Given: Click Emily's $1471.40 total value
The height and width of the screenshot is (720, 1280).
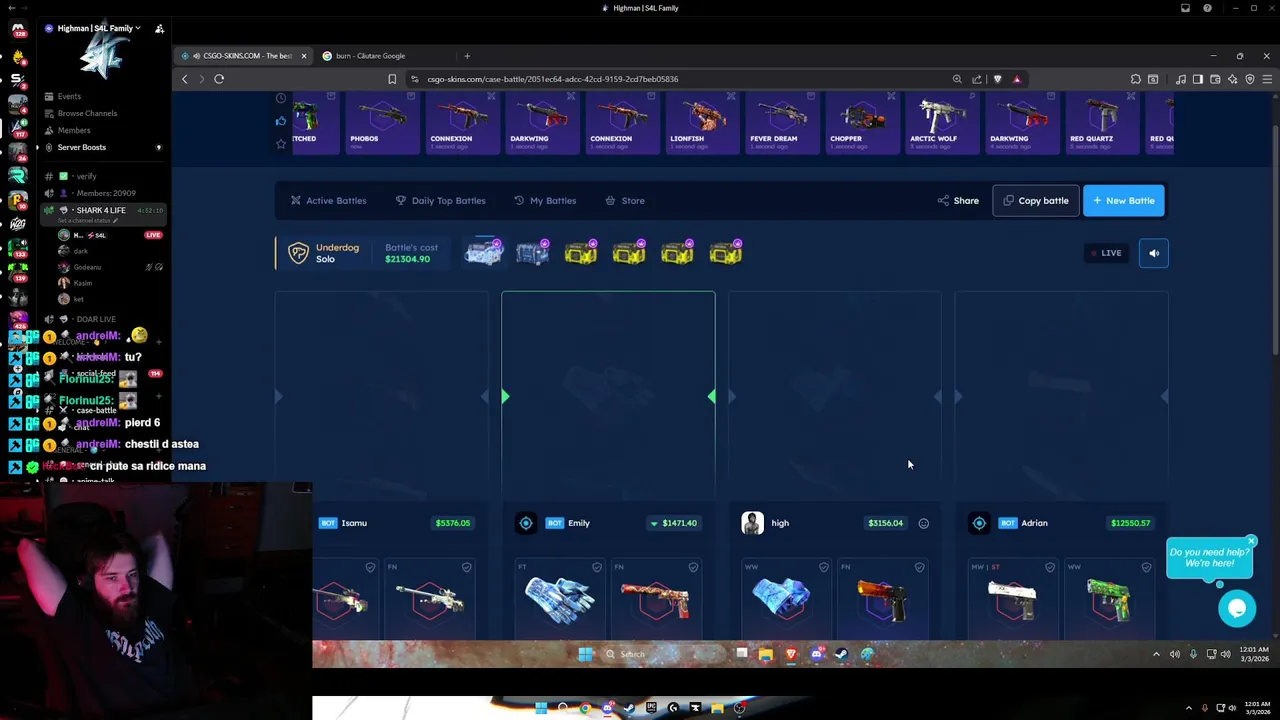Looking at the screenshot, I should [675, 523].
